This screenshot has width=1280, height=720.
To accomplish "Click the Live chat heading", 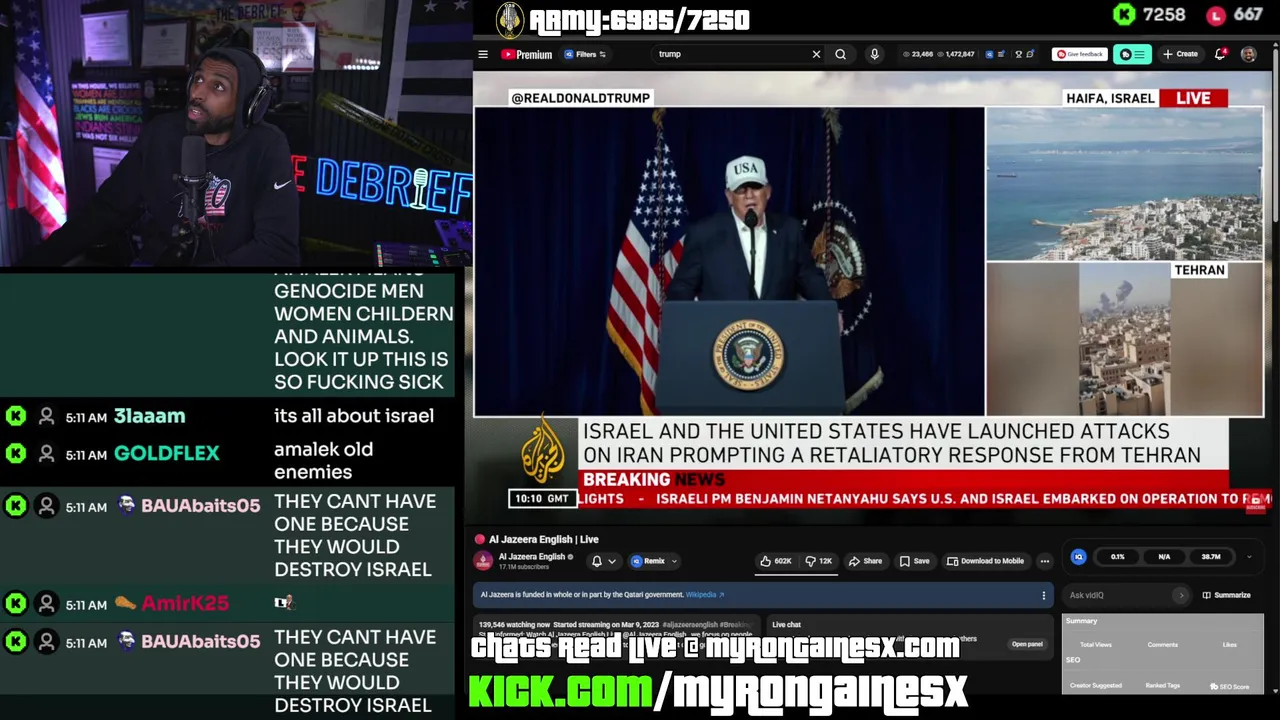I will pos(786,625).
